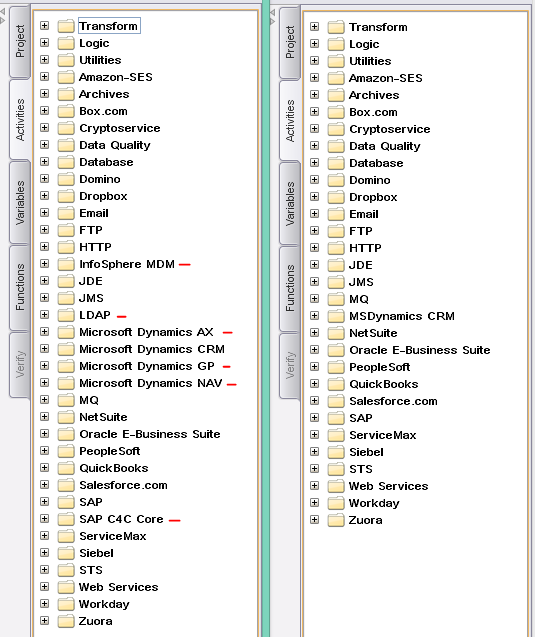Screen dimensions: 535x637
Task: Expand the FTP node in left panel
Action: pyautogui.click(x=45, y=230)
